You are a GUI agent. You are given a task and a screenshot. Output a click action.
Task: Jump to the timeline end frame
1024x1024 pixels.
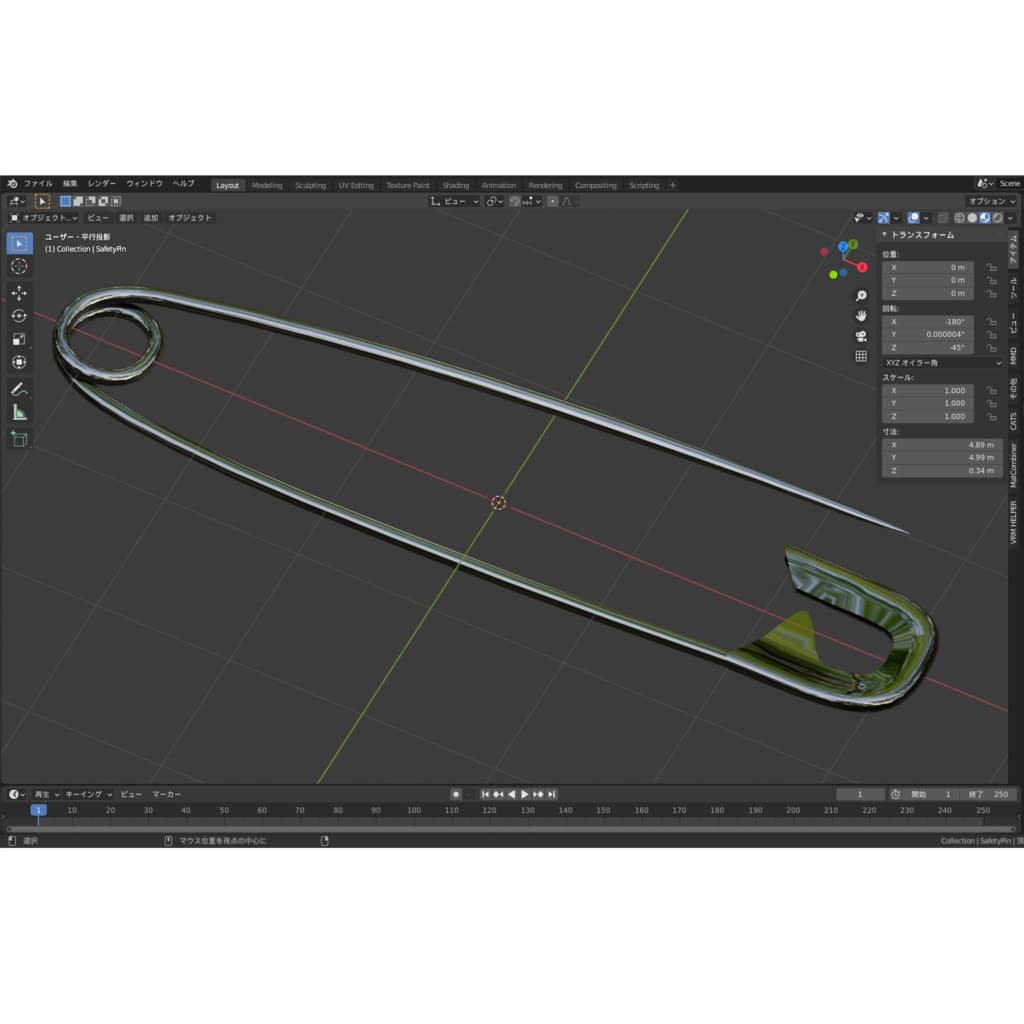(552, 795)
